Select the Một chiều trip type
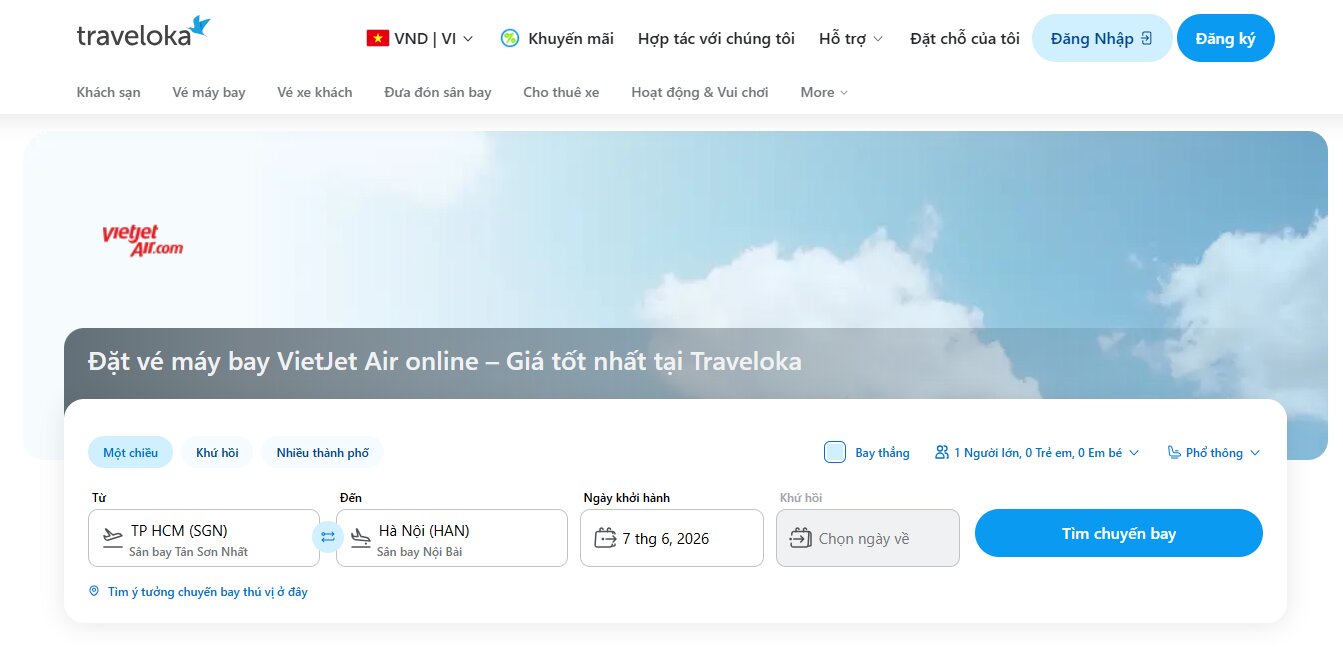The width and height of the screenshot is (1343, 647). coord(130,453)
